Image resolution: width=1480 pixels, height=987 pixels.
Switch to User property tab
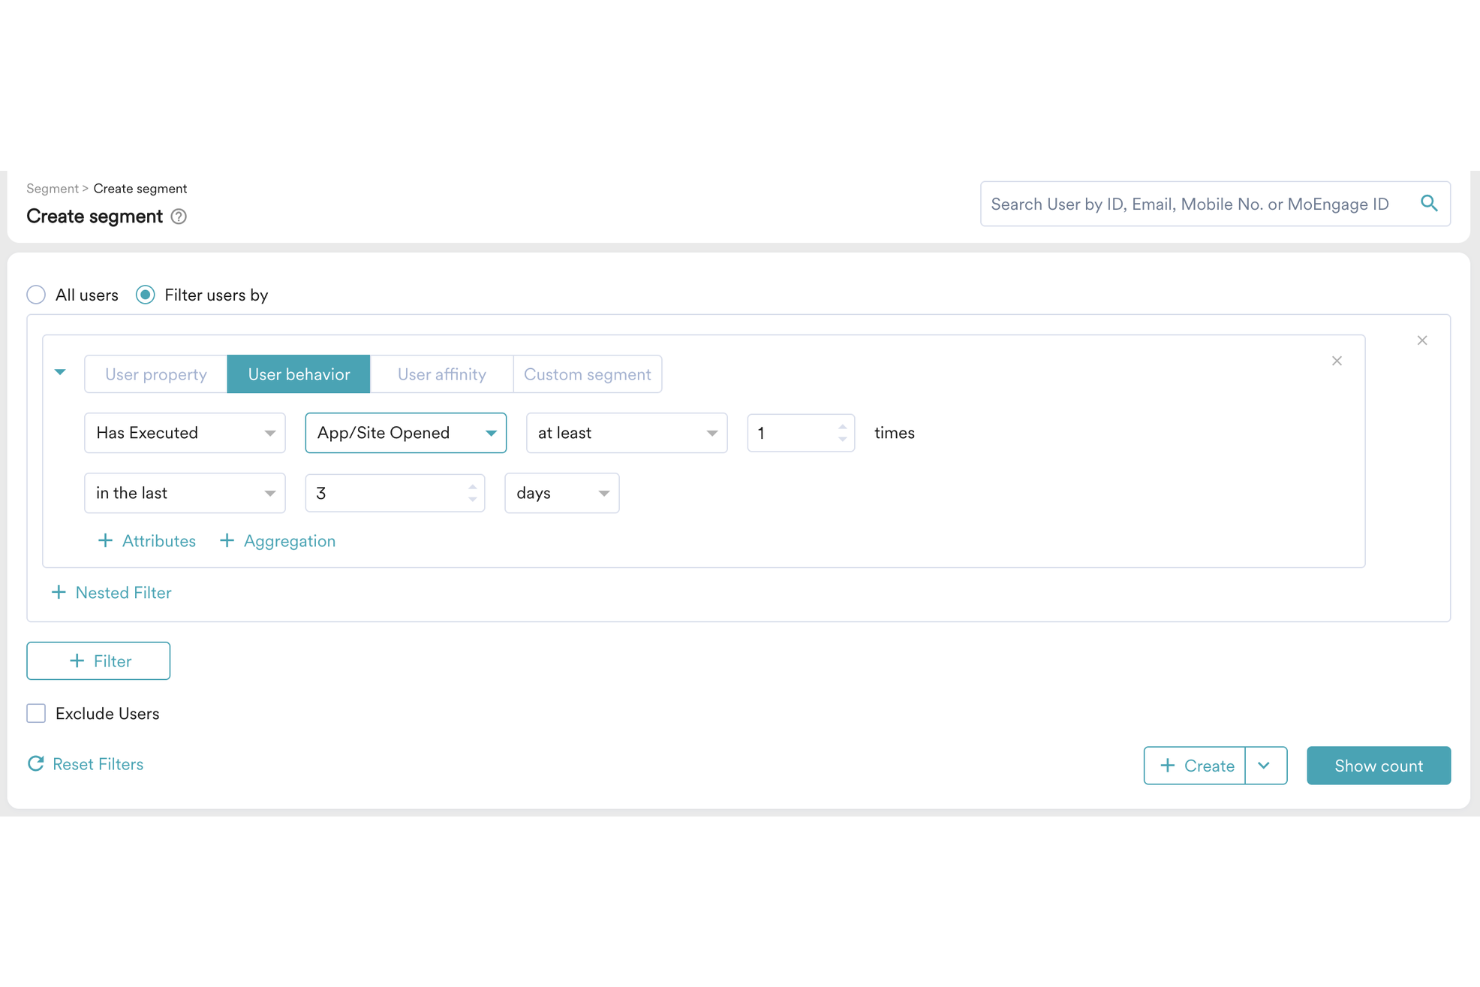coord(156,374)
